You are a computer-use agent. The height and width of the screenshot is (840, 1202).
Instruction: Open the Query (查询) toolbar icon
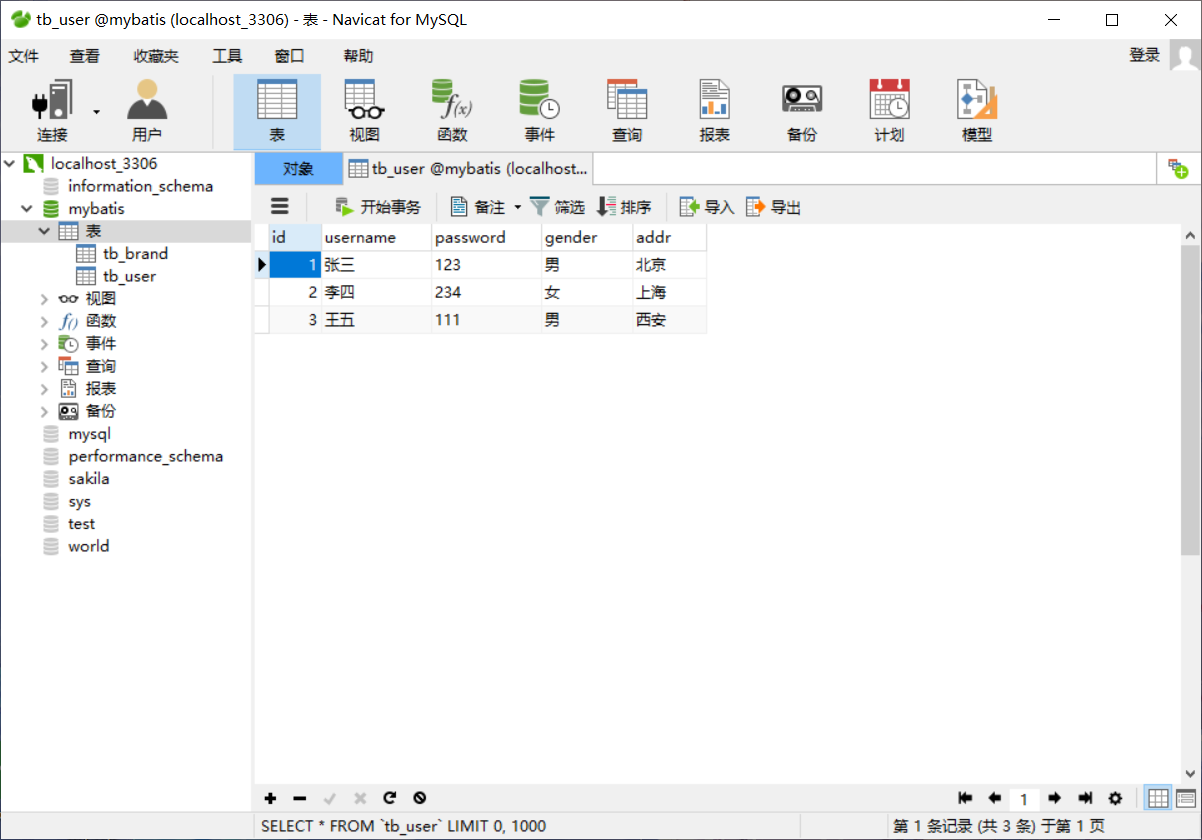tap(627, 111)
